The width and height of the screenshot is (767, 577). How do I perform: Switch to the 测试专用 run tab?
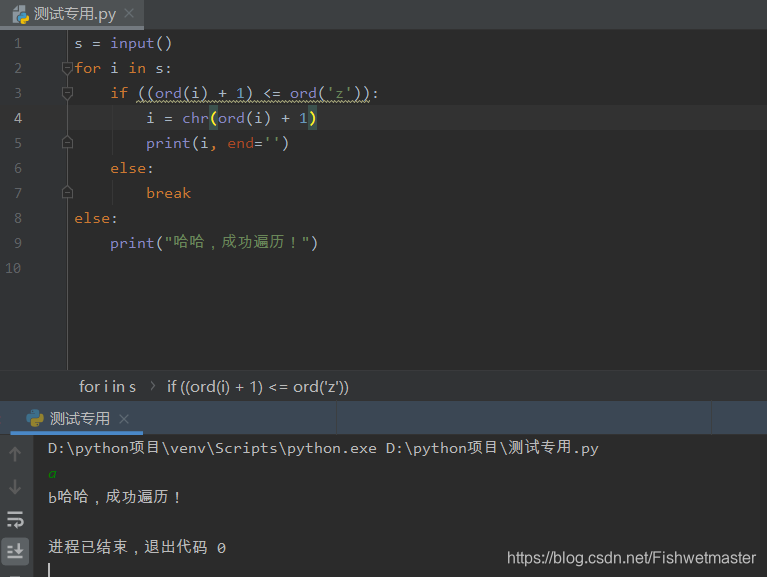click(77, 419)
